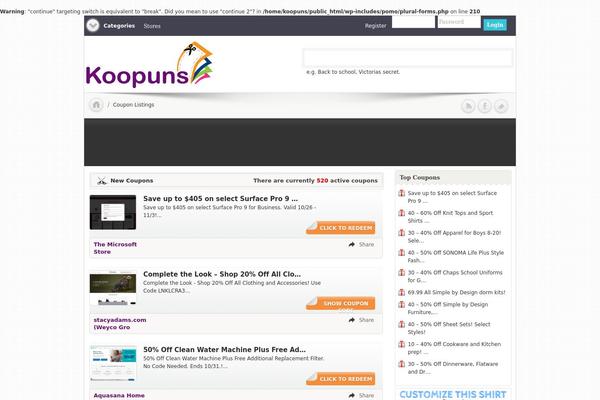Click coupon icon beside 'Save up to $405' top coupon
This screenshot has height=400, width=600.
pos(401,193)
